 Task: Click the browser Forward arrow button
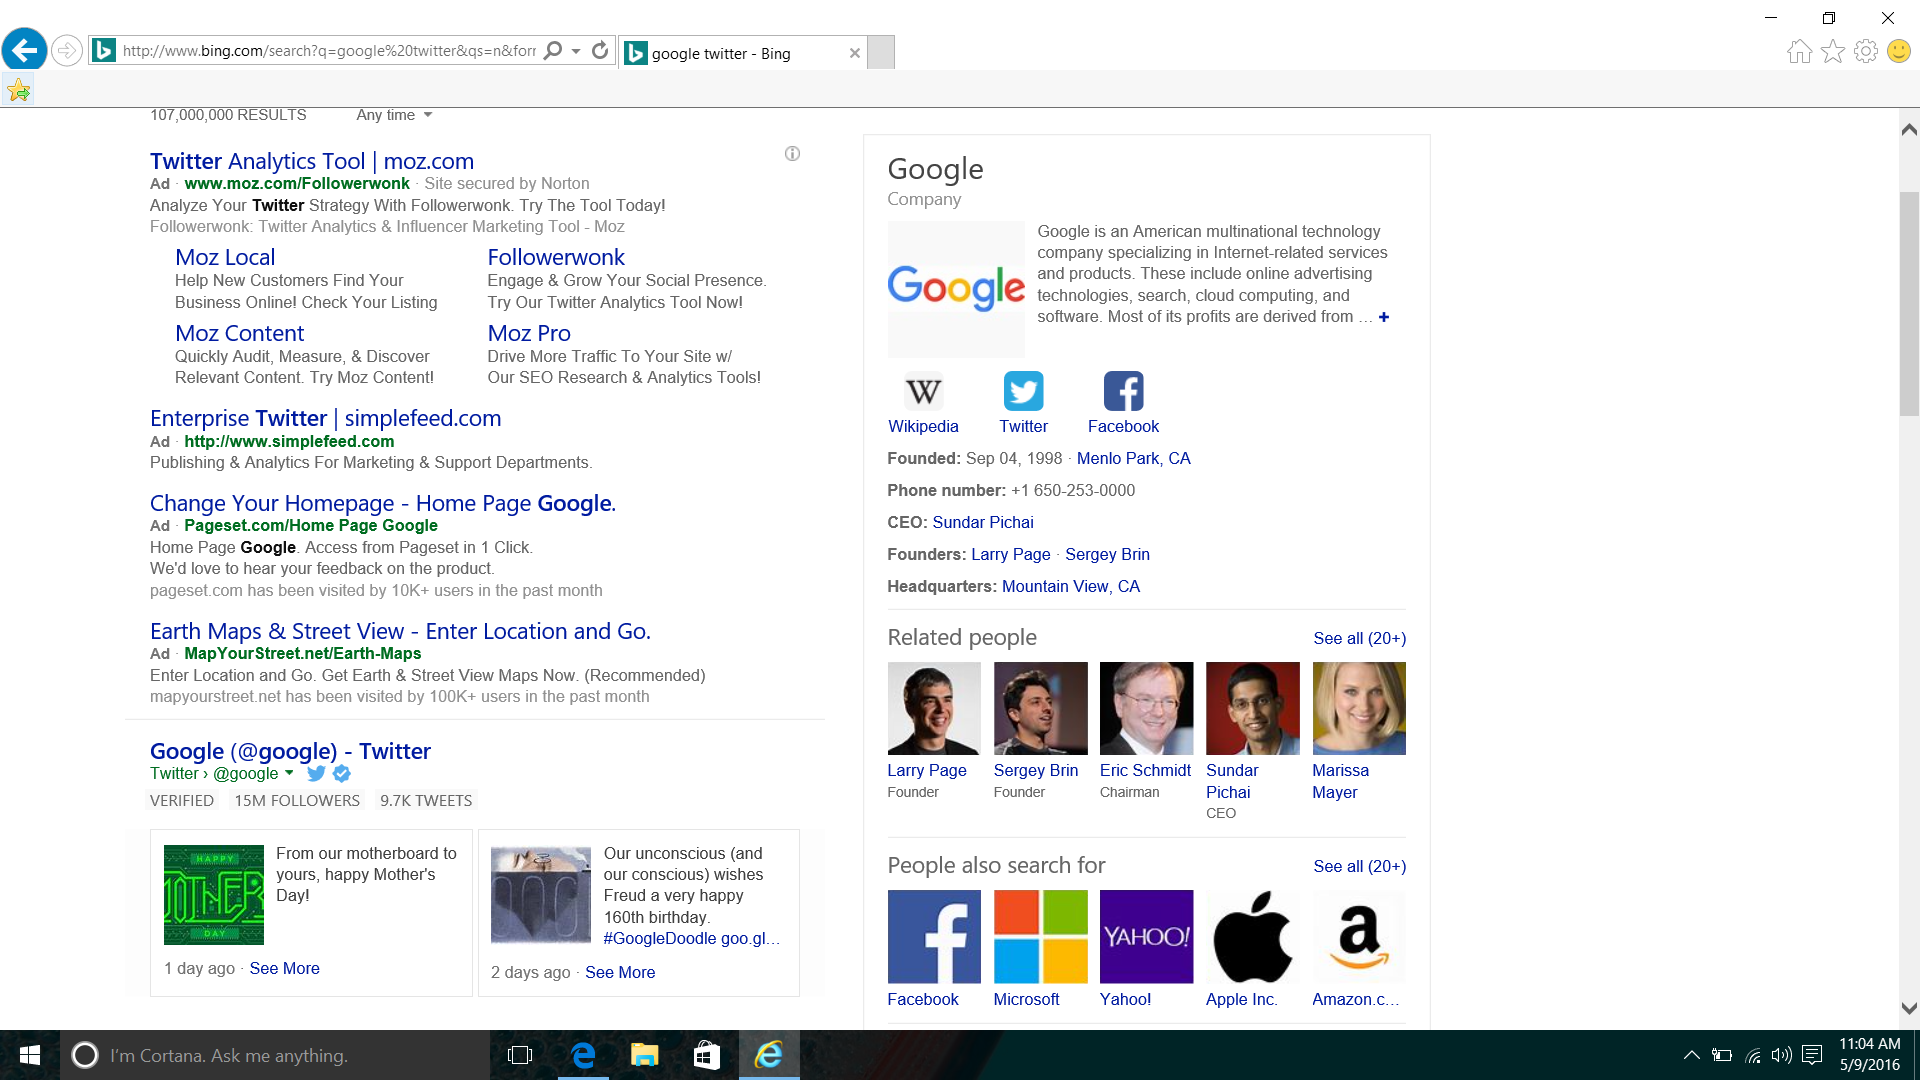pos(66,50)
